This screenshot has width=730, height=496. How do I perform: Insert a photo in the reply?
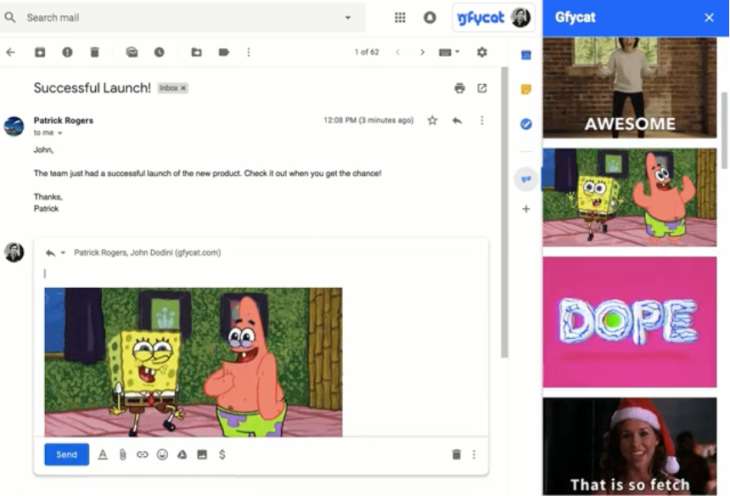coord(202,455)
